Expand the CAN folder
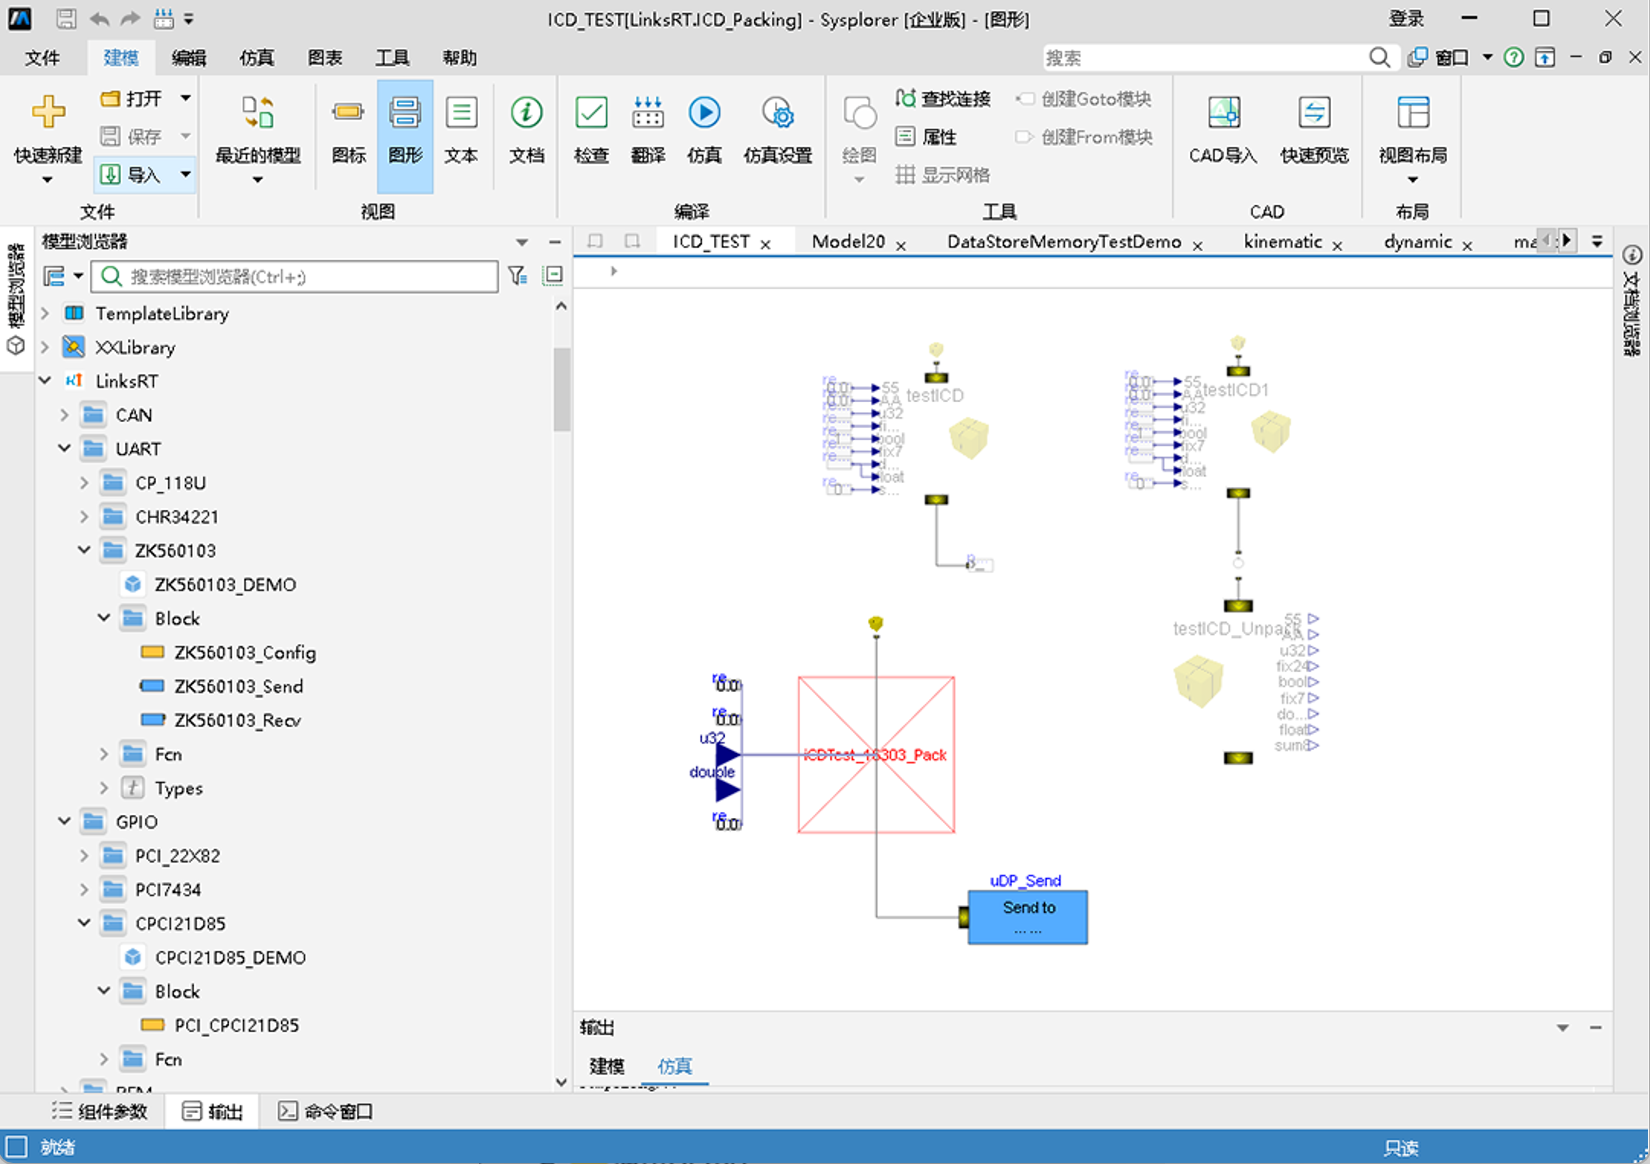 pyautogui.click(x=65, y=415)
